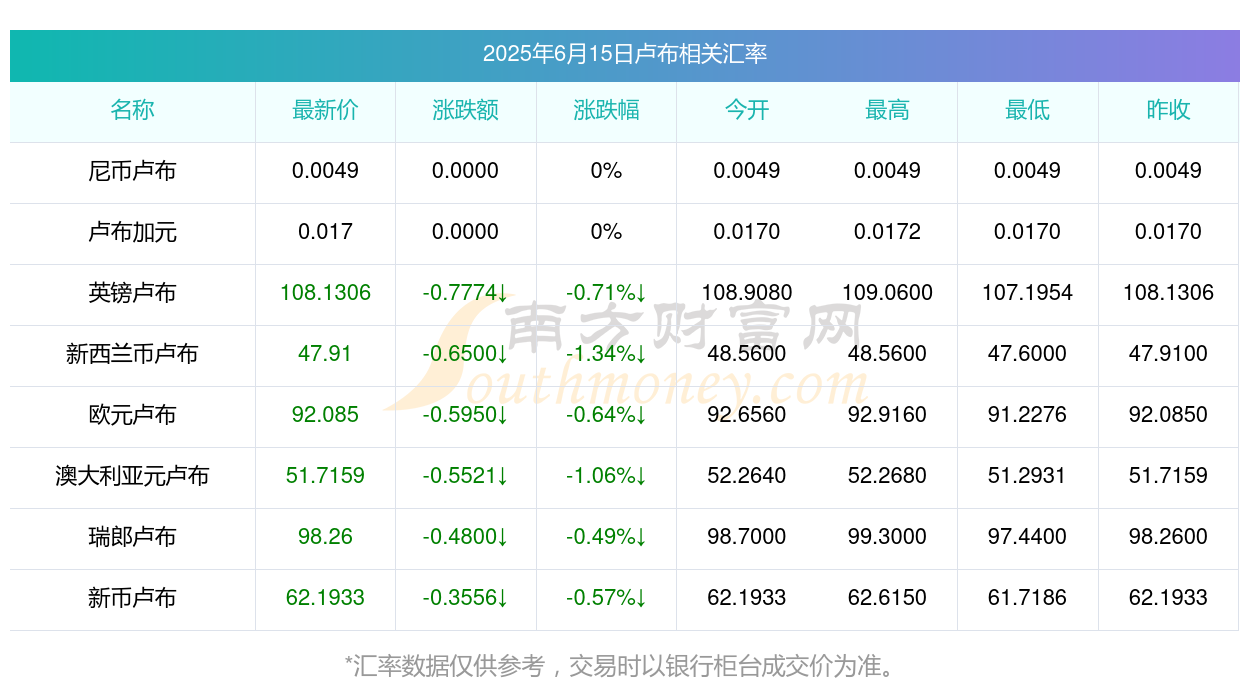
Task: Click previous close 98.2600
Action: tap(1168, 537)
